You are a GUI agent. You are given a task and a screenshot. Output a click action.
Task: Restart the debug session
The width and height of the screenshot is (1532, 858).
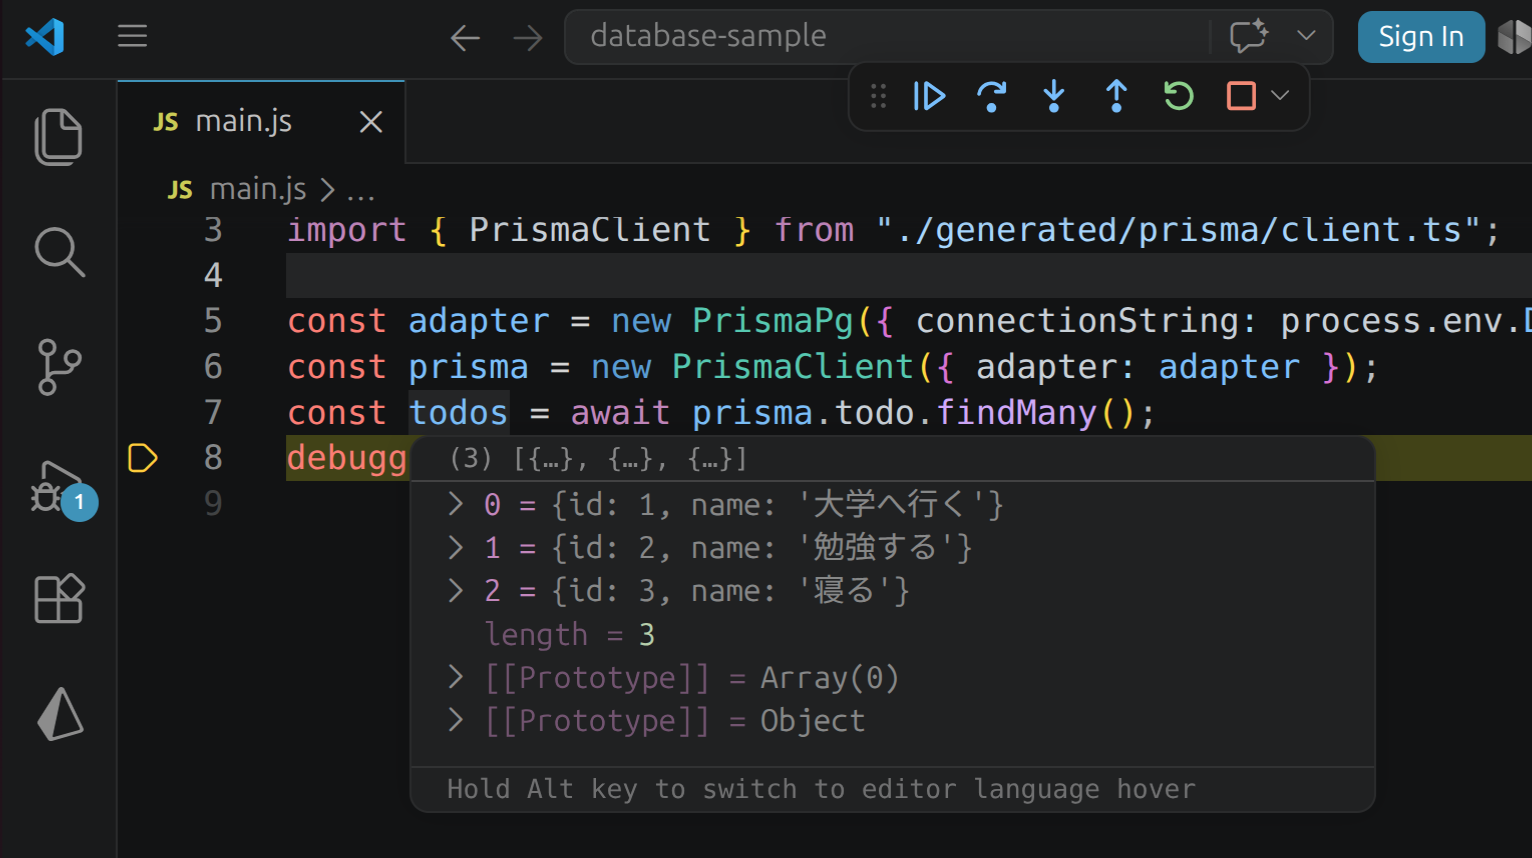pyautogui.click(x=1179, y=96)
